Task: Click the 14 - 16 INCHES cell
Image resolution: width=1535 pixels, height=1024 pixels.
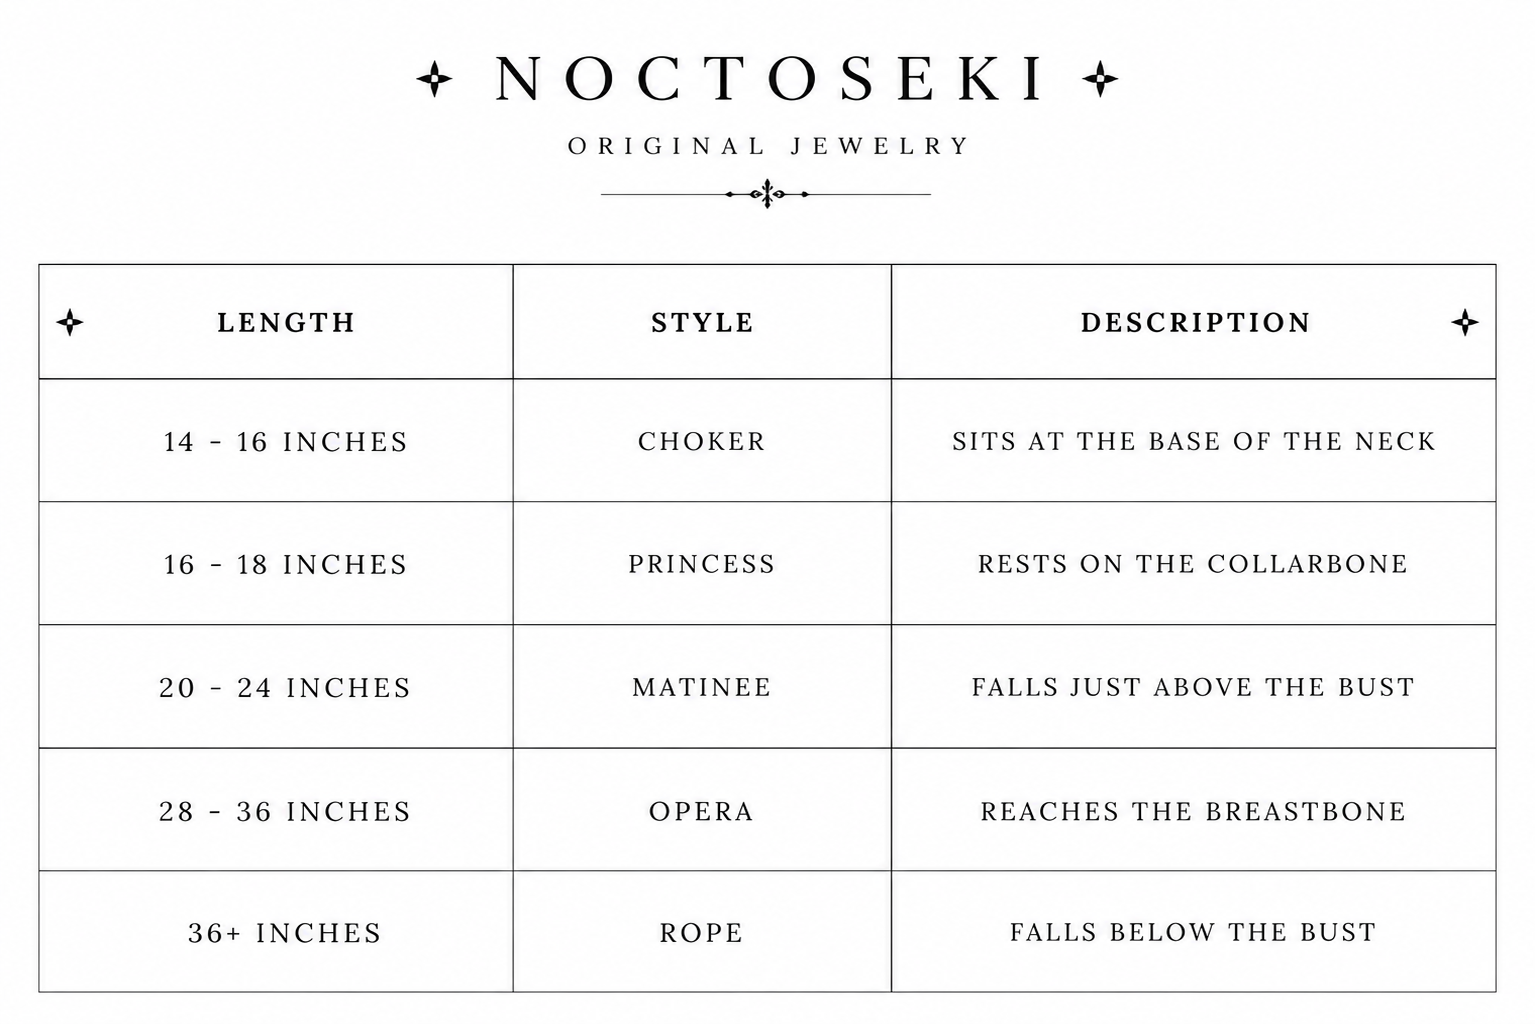Action: (x=276, y=441)
